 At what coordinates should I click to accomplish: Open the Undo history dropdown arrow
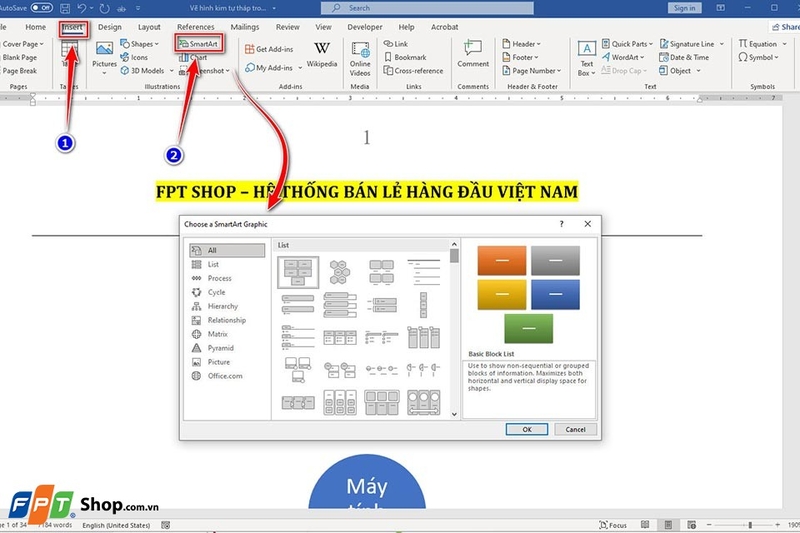pyautogui.click(x=91, y=8)
